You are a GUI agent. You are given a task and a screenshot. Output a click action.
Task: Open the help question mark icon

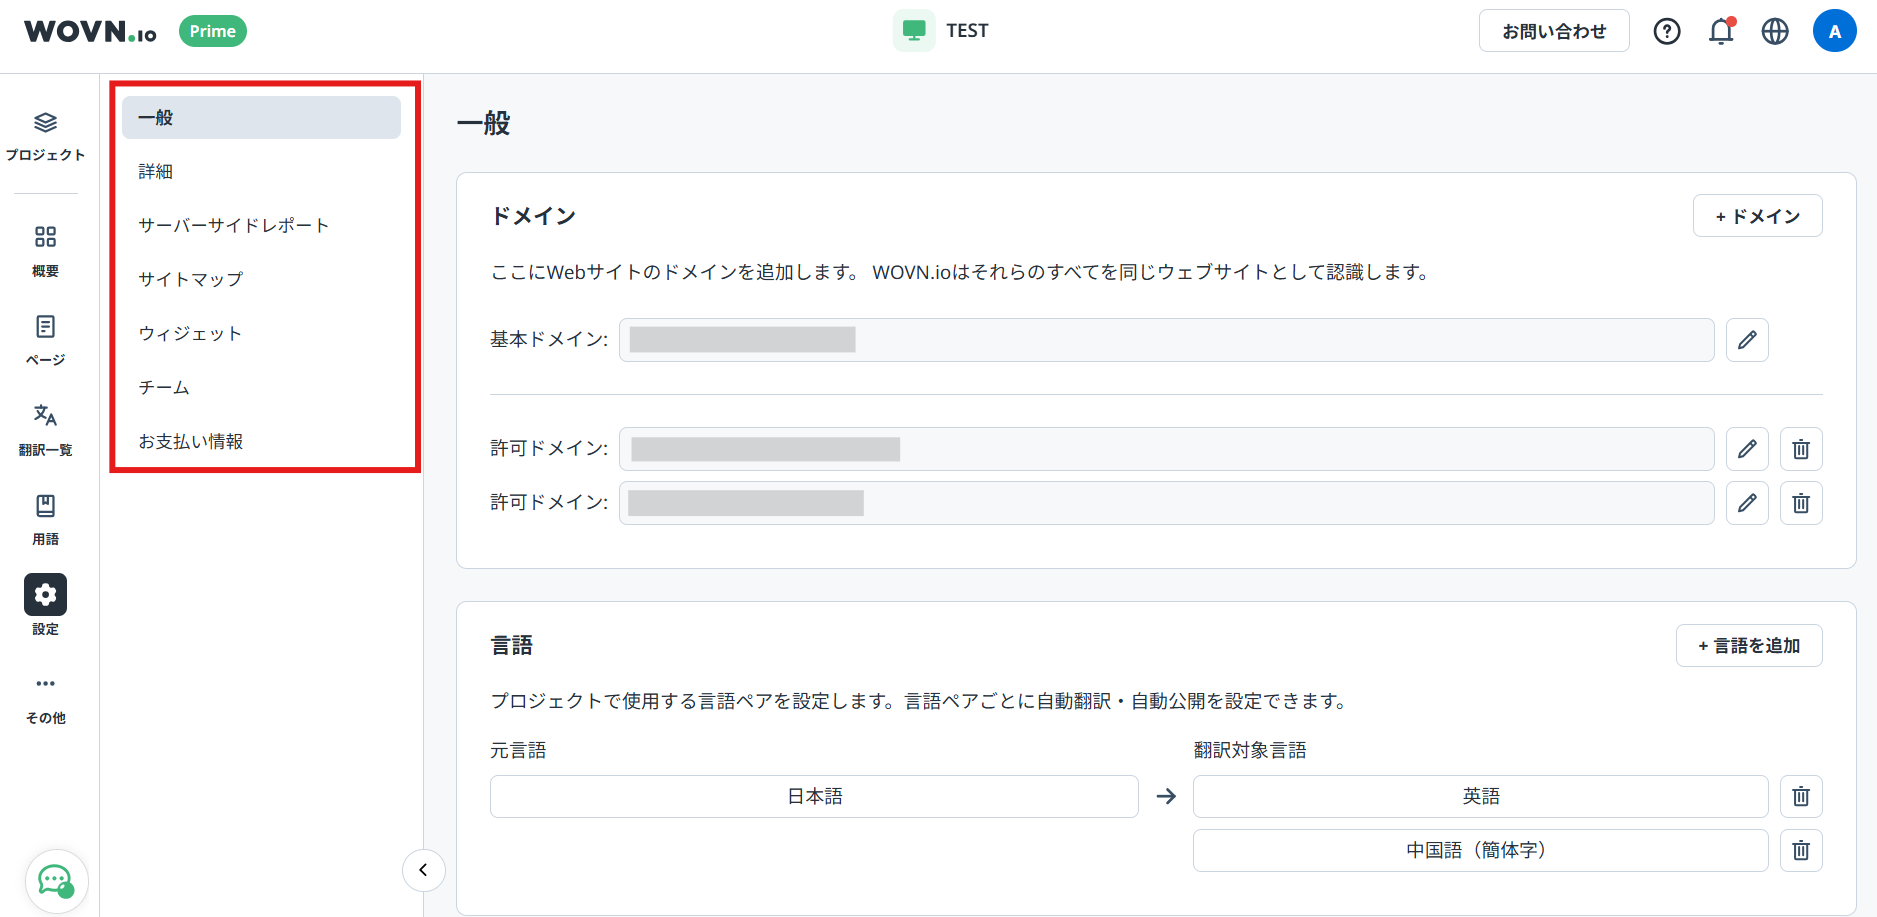tap(1667, 31)
